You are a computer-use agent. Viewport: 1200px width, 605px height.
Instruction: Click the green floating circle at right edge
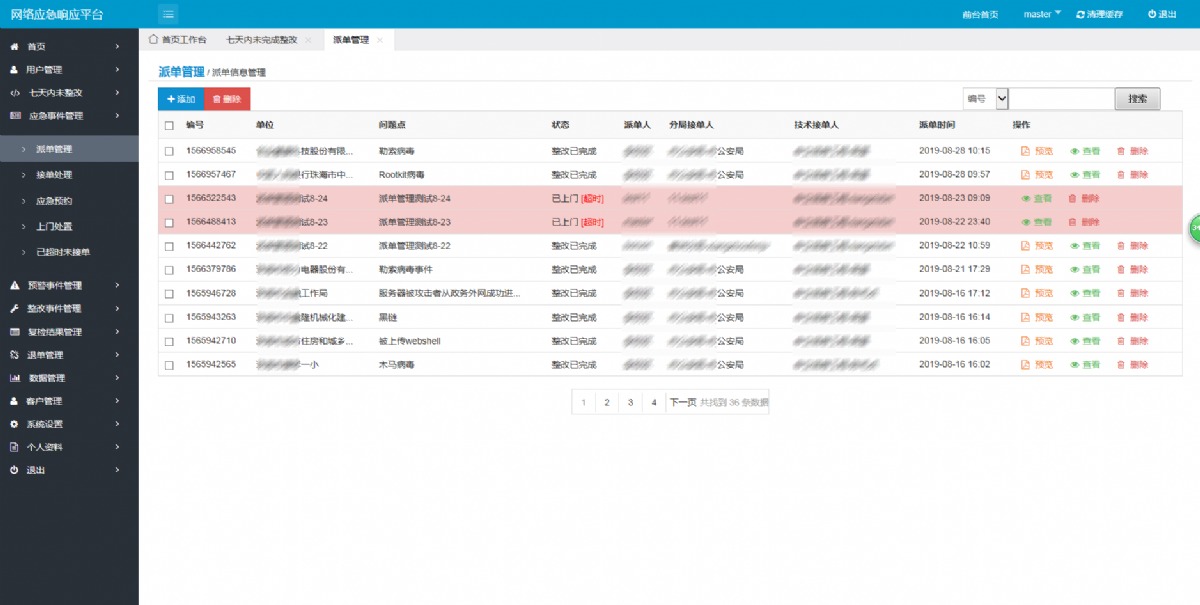[x=1194, y=230]
